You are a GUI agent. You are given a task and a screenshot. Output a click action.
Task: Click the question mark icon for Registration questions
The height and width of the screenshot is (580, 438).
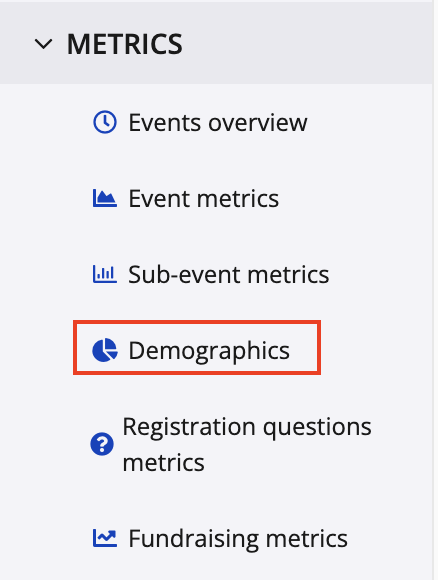point(102,444)
